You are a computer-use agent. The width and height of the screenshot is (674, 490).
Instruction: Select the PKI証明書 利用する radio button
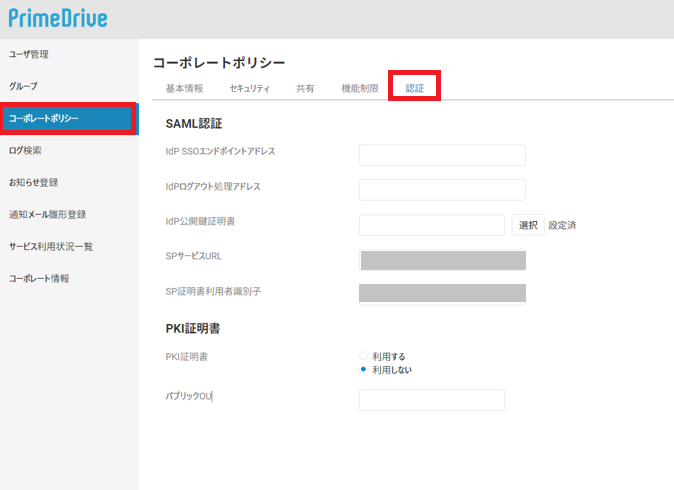pos(364,356)
